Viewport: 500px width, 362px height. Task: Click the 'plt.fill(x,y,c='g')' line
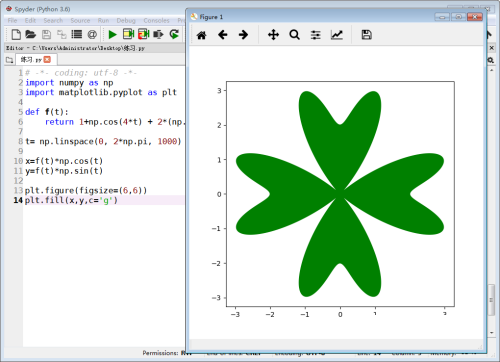click(71, 200)
